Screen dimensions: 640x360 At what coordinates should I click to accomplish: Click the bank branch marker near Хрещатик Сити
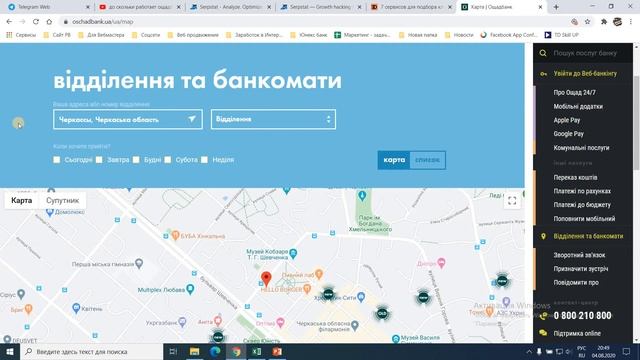pyautogui.click(x=329, y=294)
